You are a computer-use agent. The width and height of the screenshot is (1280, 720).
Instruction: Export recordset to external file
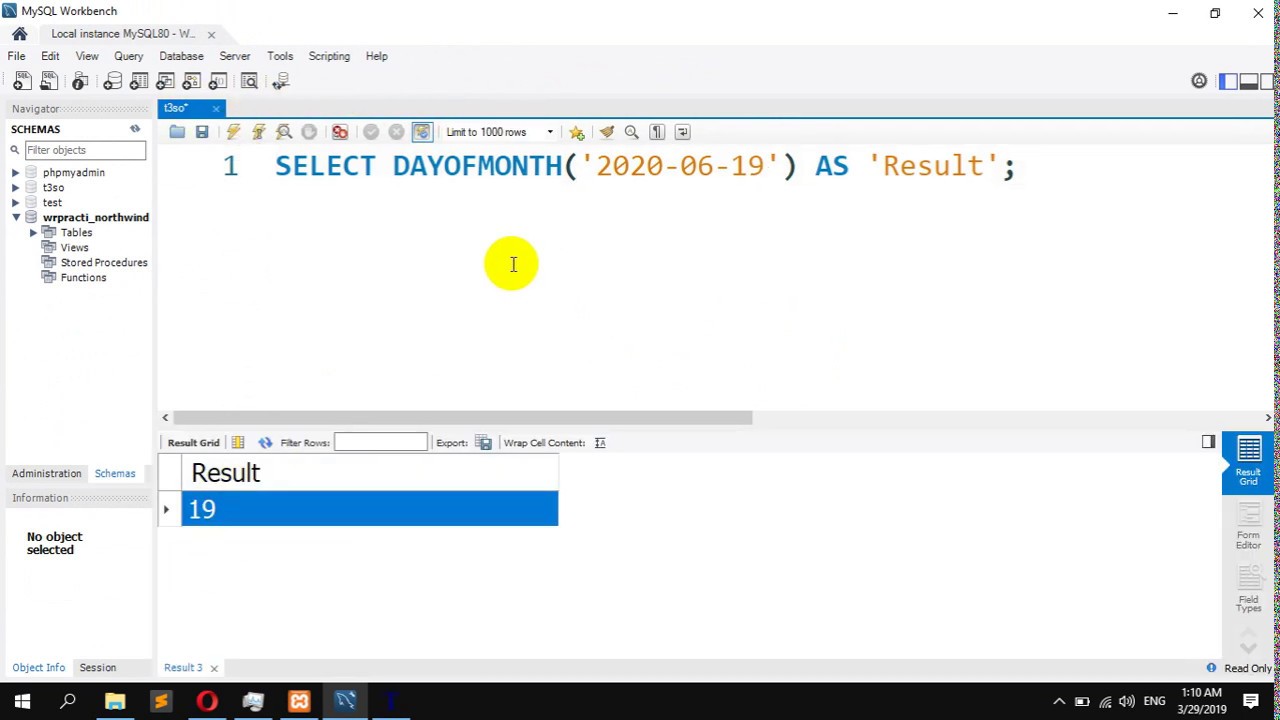click(483, 443)
